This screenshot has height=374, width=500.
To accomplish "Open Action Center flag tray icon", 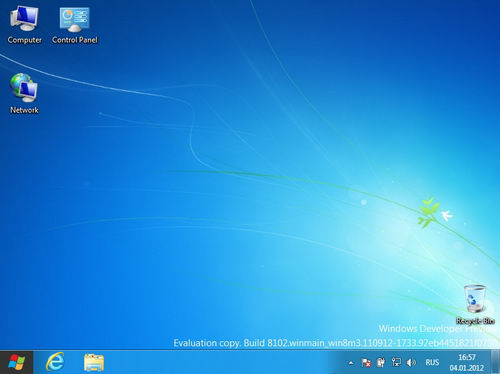I will 366,362.
